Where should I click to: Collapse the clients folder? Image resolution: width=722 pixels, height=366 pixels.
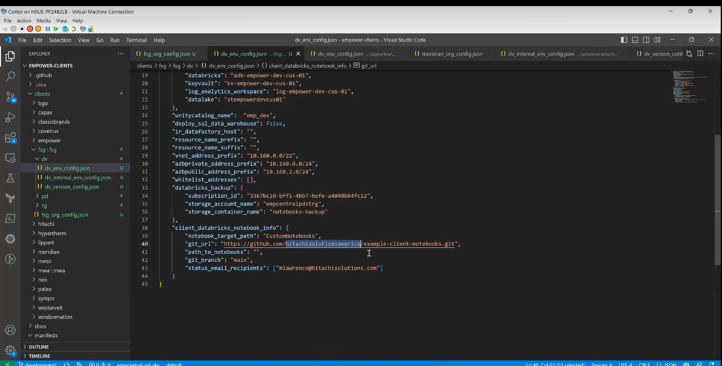(42, 94)
